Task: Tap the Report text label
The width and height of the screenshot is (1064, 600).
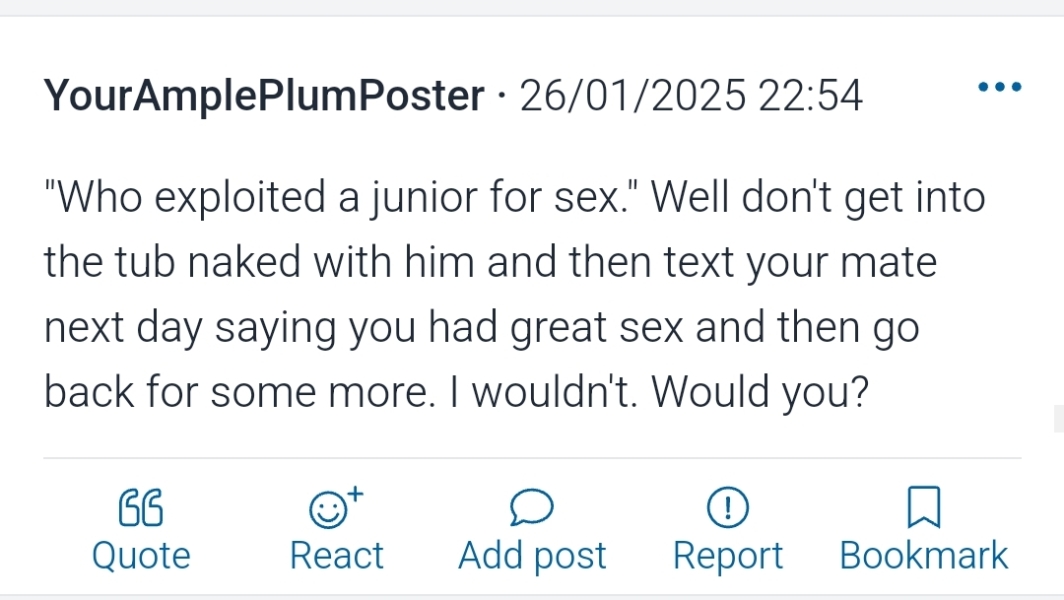Action: pos(727,556)
